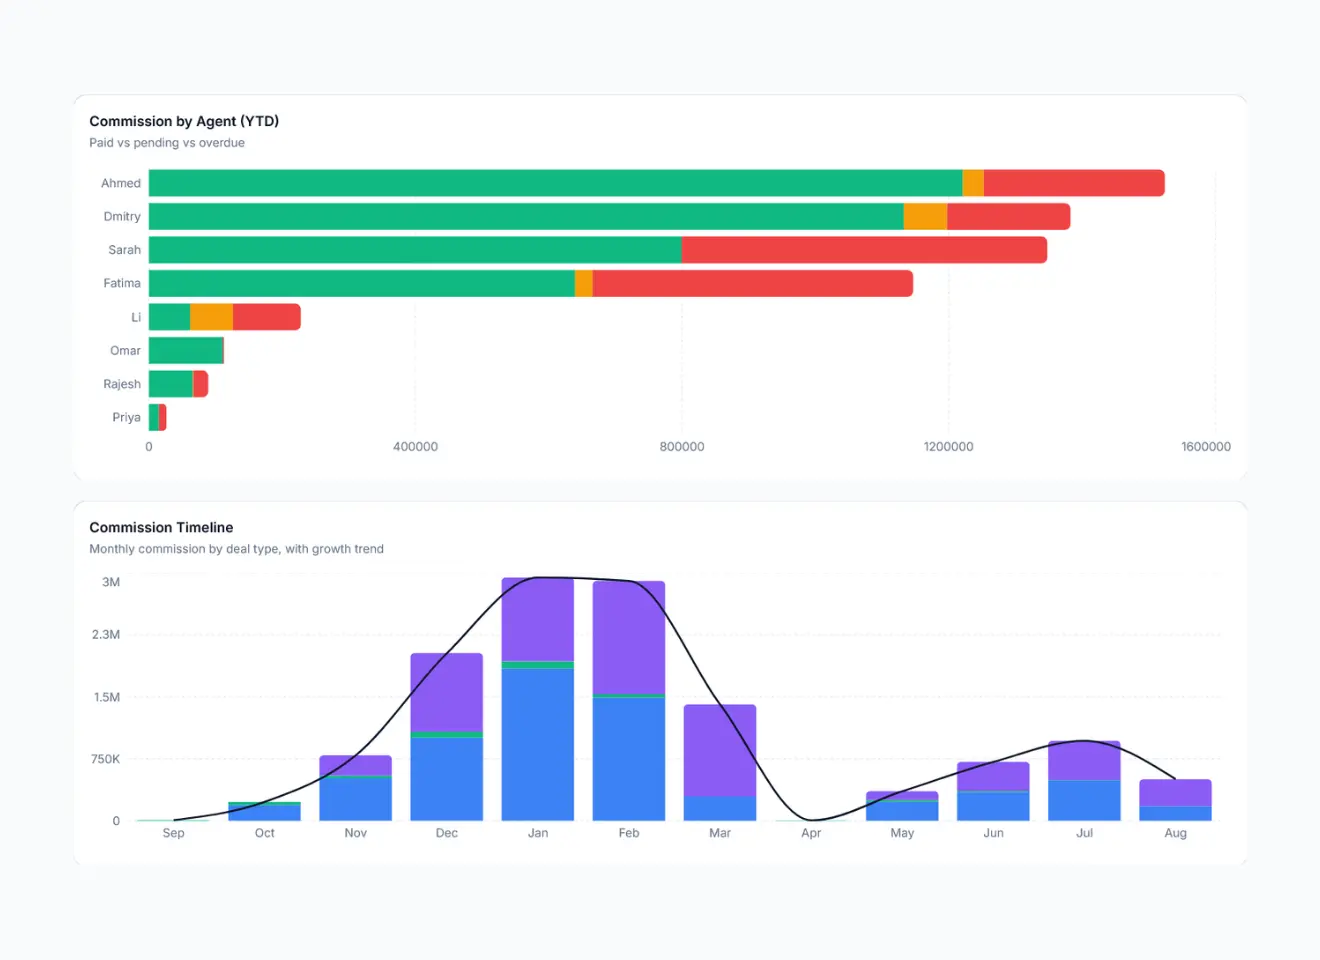Click the Commission by Agent (YTD) title
Screen dimensions: 1320x960
tap(184, 121)
